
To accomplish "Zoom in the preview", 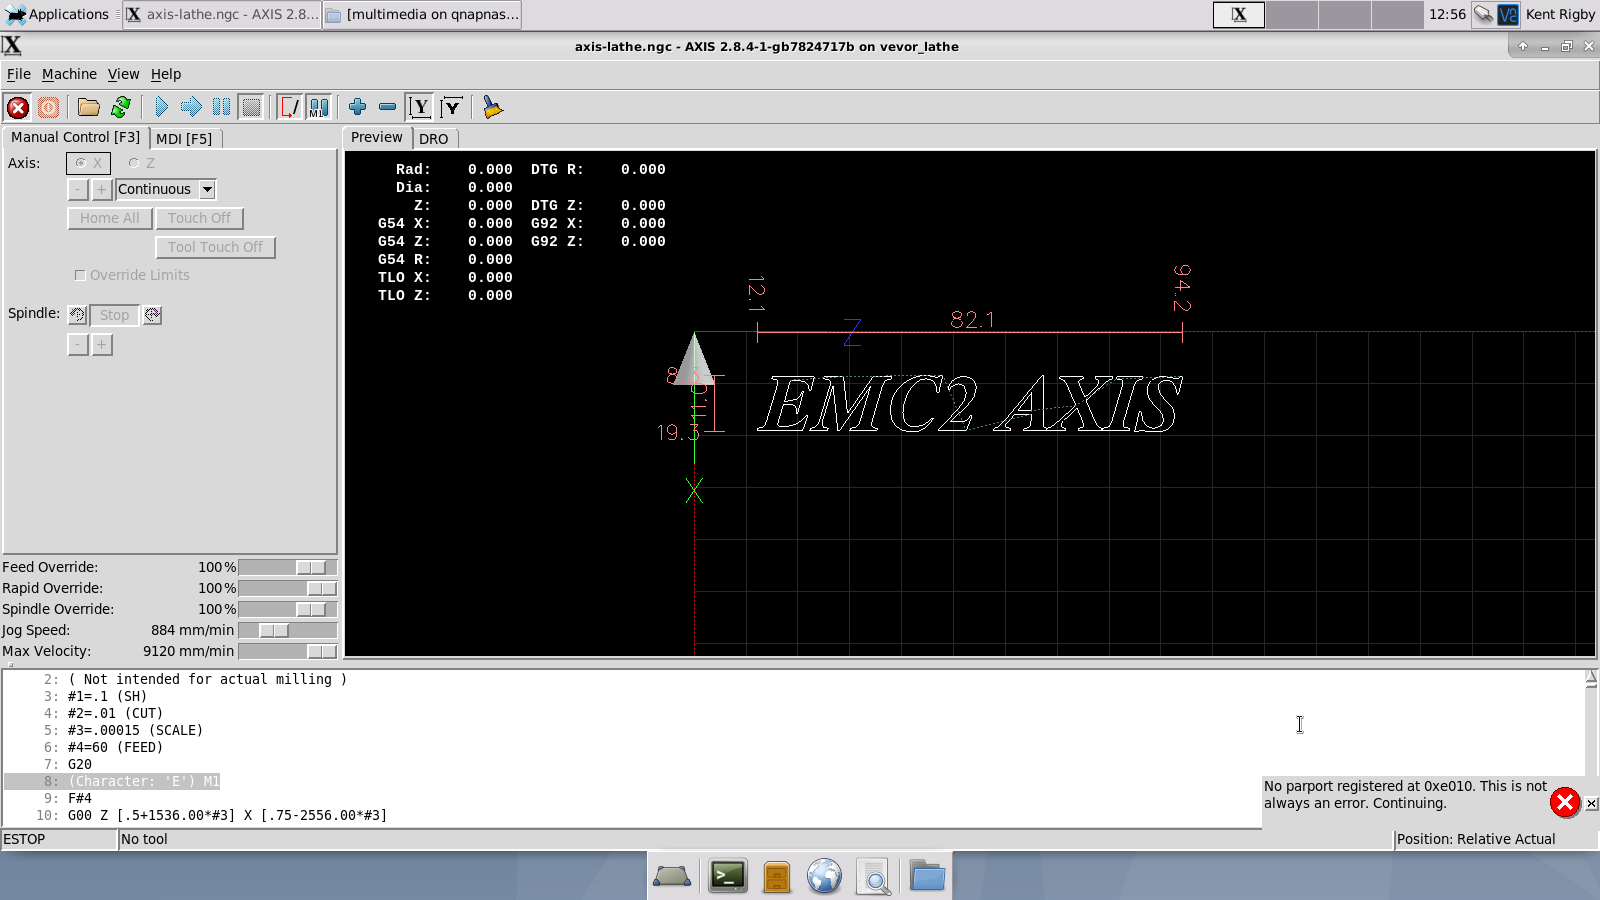I will (x=357, y=107).
